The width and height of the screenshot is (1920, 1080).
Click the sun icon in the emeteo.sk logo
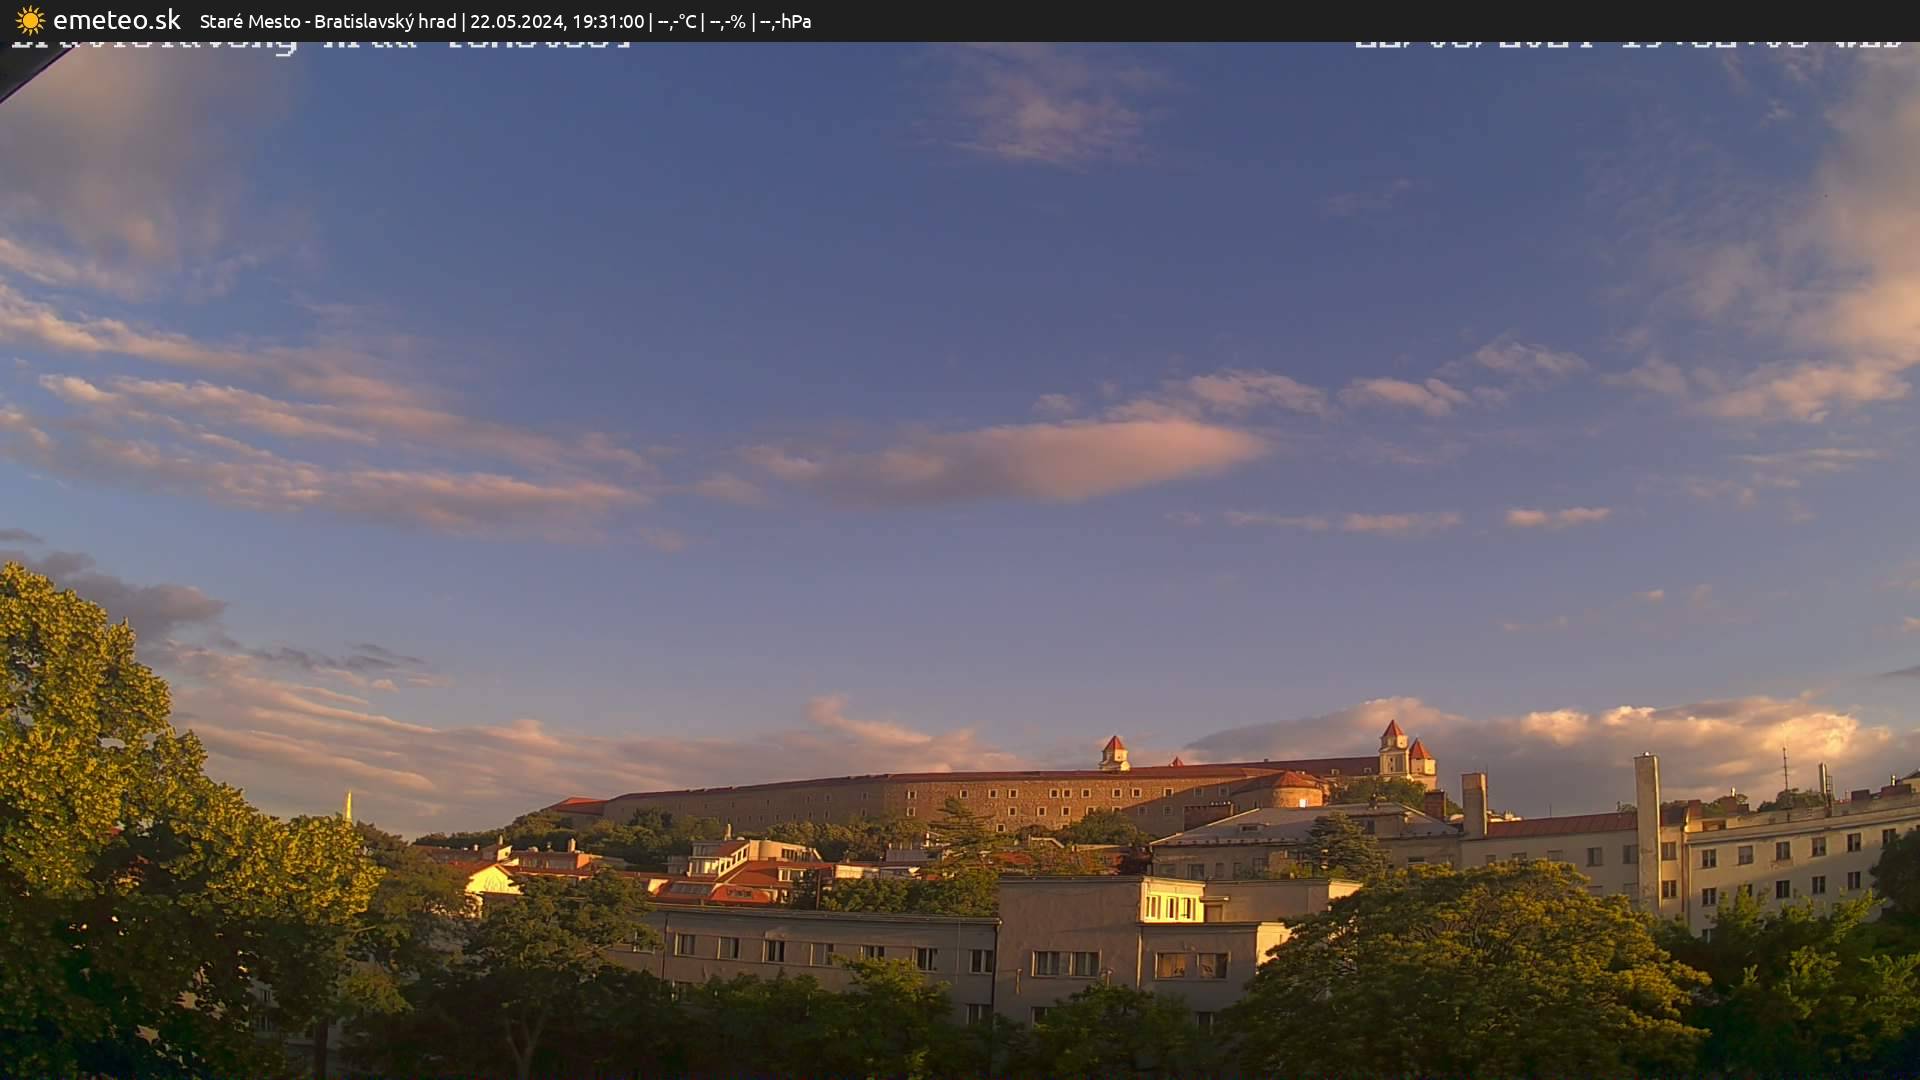(30, 19)
